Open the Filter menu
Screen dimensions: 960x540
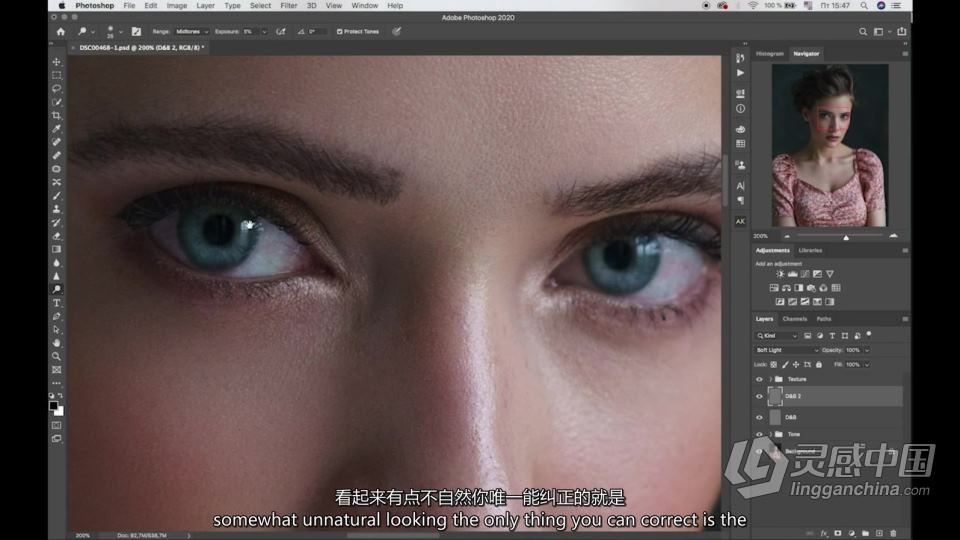click(x=288, y=6)
